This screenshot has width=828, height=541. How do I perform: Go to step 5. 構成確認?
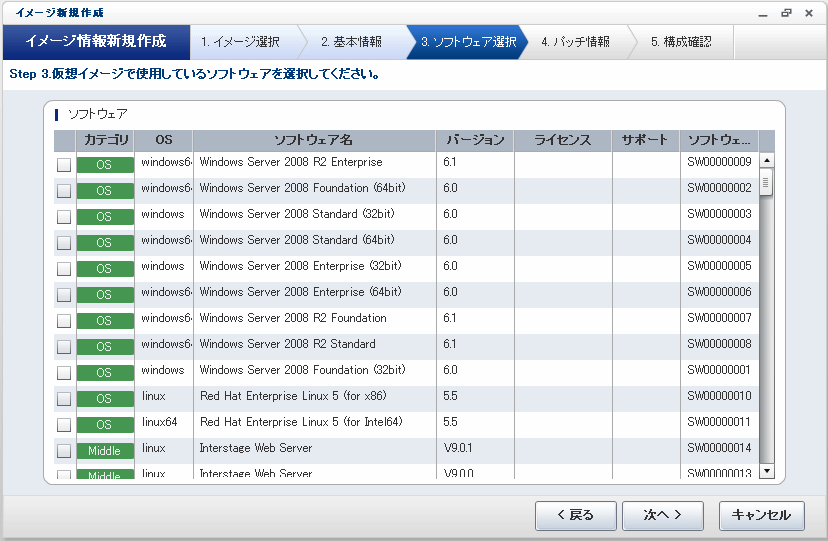(681, 42)
